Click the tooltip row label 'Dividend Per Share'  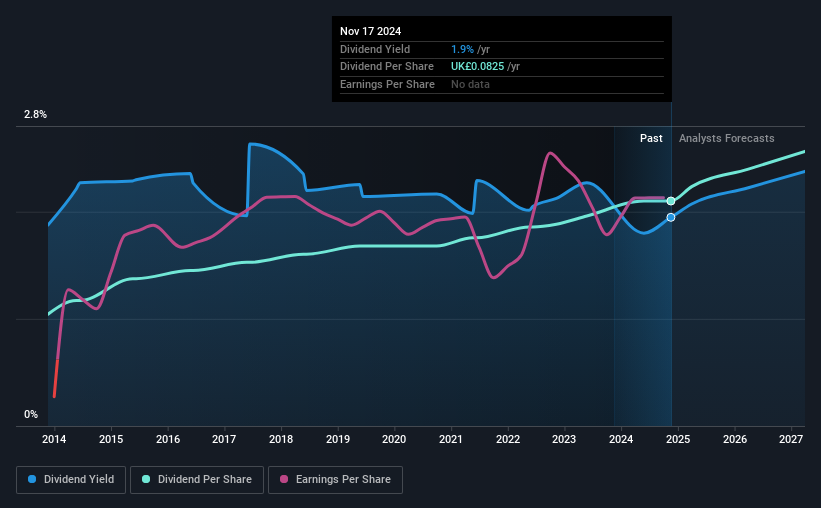coord(387,67)
